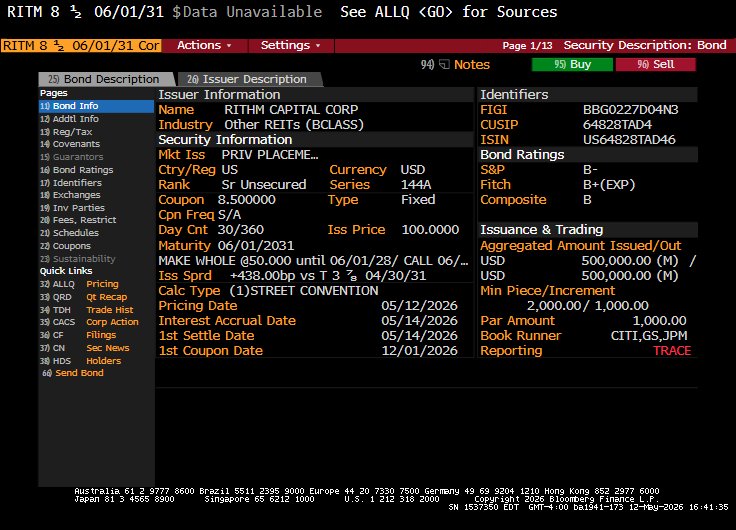Screen dimensions: 736x530
Task: Select Bond Info page
Action: (x=96, y=106)
